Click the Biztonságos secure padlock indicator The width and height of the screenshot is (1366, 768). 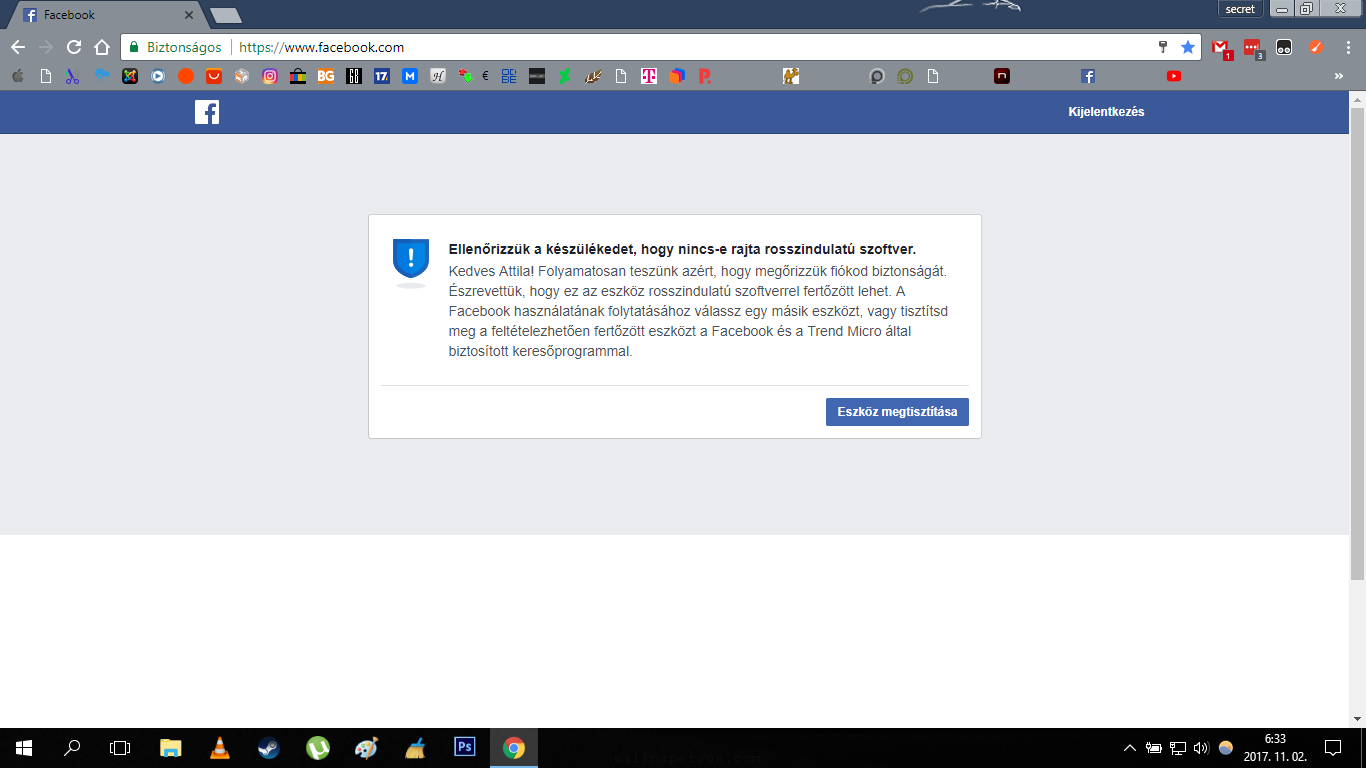pos(175,47)
